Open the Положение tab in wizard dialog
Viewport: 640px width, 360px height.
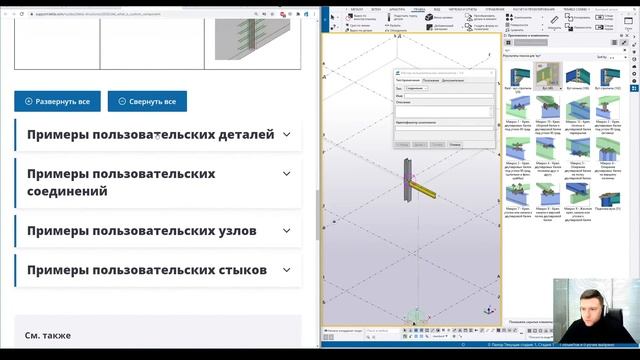tap(431, 80)
